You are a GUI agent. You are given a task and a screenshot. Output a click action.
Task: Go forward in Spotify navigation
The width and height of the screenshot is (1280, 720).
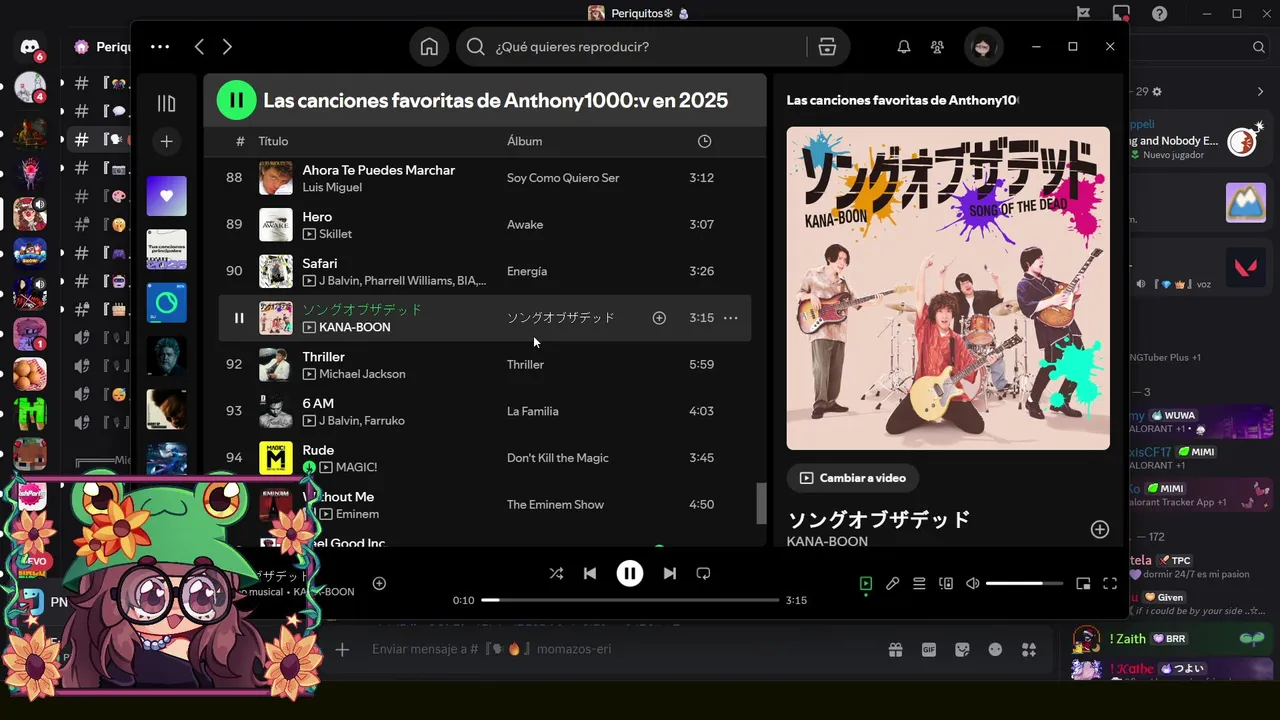tap(227, 46)
